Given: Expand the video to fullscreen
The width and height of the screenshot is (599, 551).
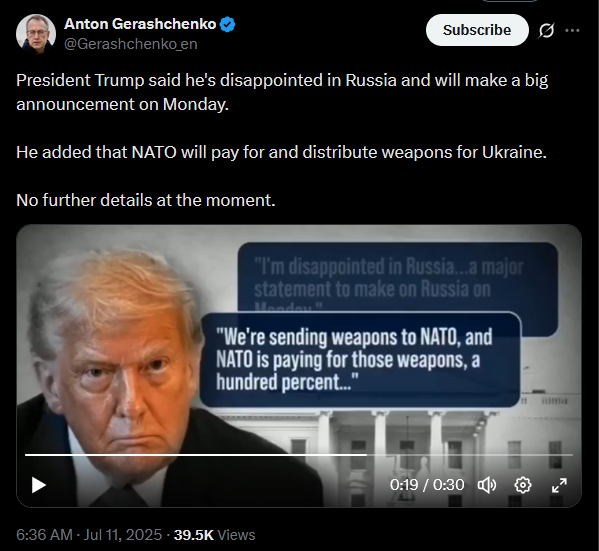Looking at the screenshot, I should click(x=559, y=485).
